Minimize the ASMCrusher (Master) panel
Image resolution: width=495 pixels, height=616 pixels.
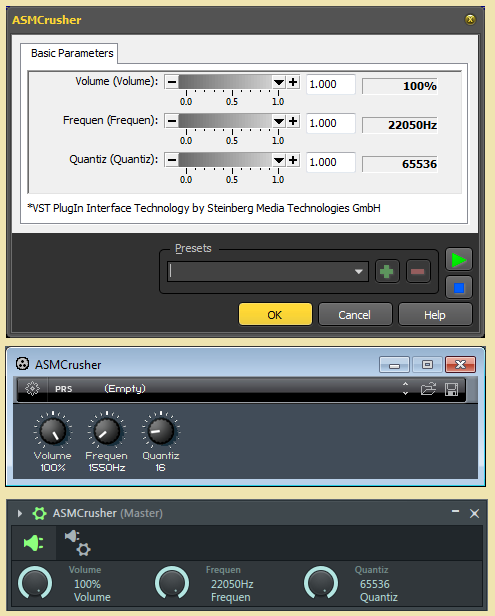(x=455, y=512)
